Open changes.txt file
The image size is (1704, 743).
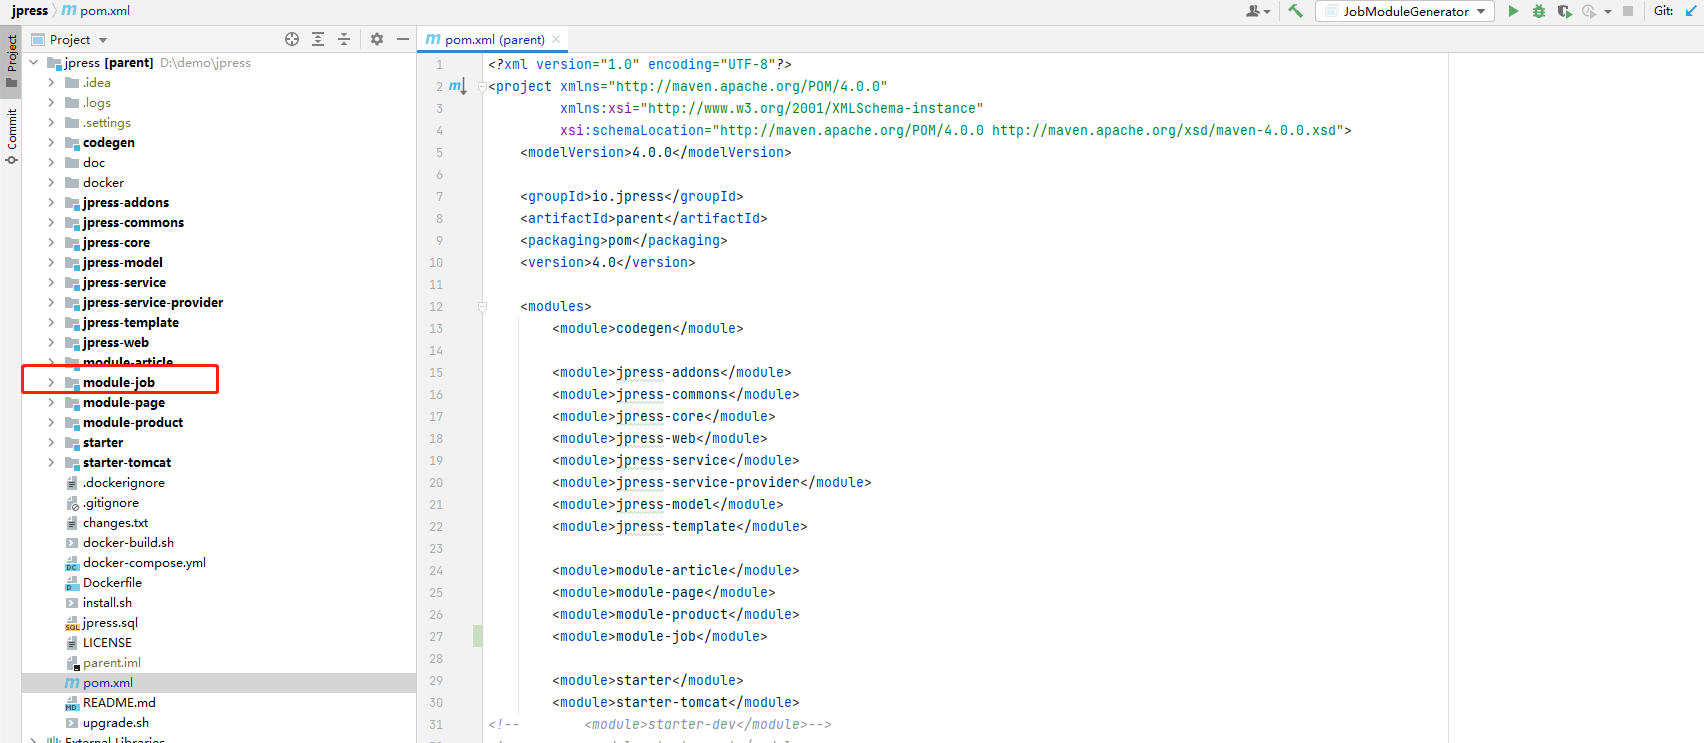115,523
